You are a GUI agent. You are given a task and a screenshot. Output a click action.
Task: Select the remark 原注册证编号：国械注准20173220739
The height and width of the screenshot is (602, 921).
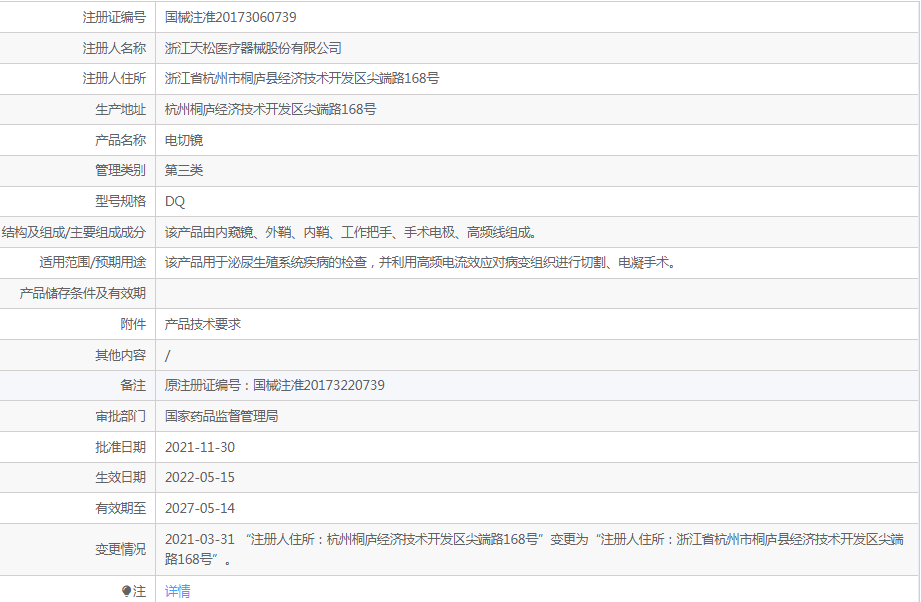pos(275,385)
